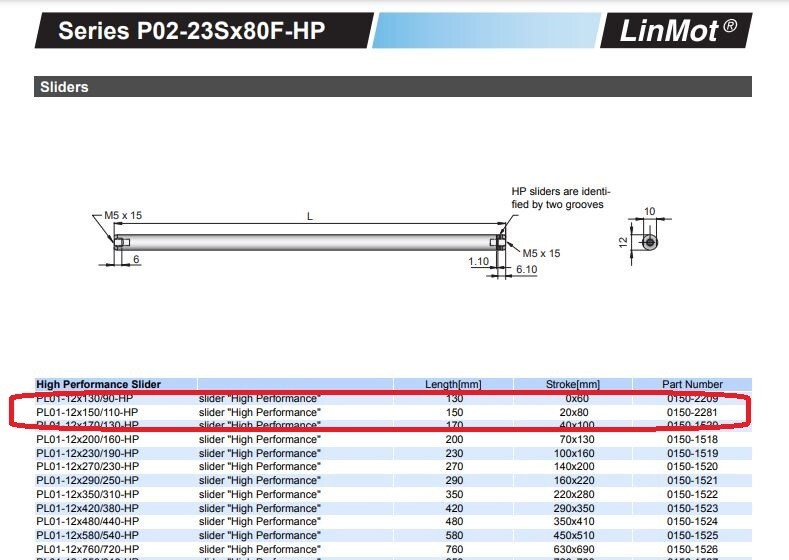
Task: Click stroke value '350x410'
Action: (574, 522)
